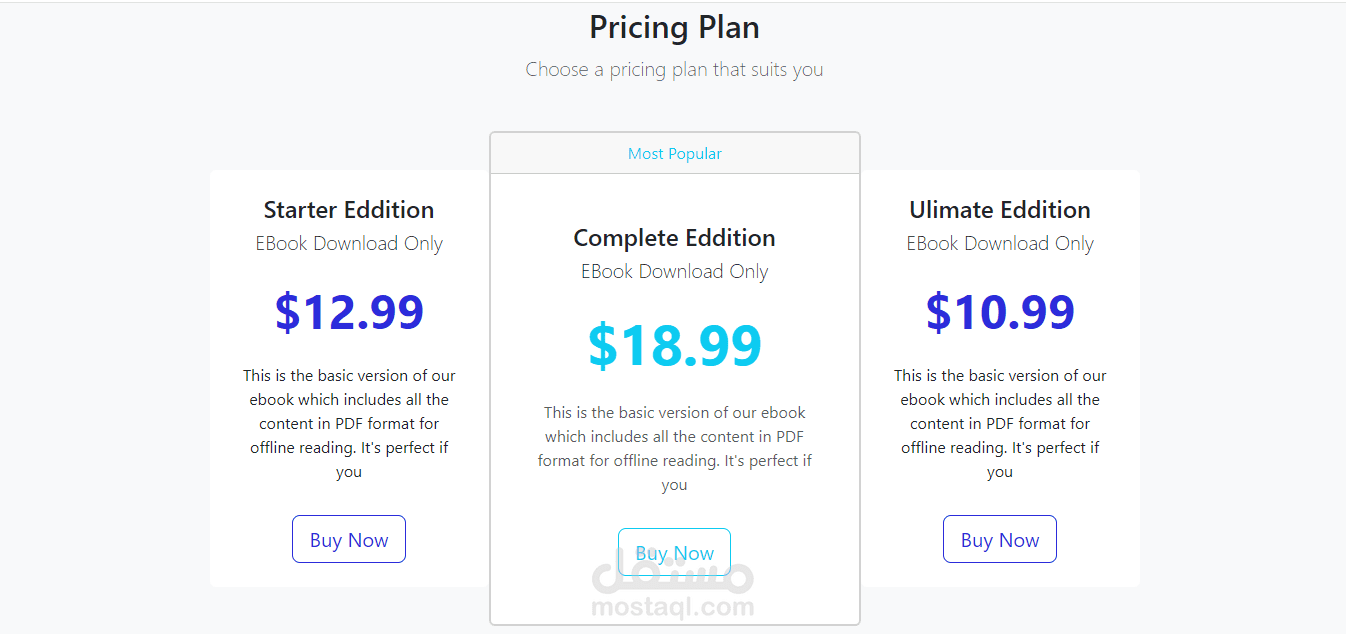Click the Complete Eddition description paragraph
Screen dimensions: 1346x634
pos(674,448)
